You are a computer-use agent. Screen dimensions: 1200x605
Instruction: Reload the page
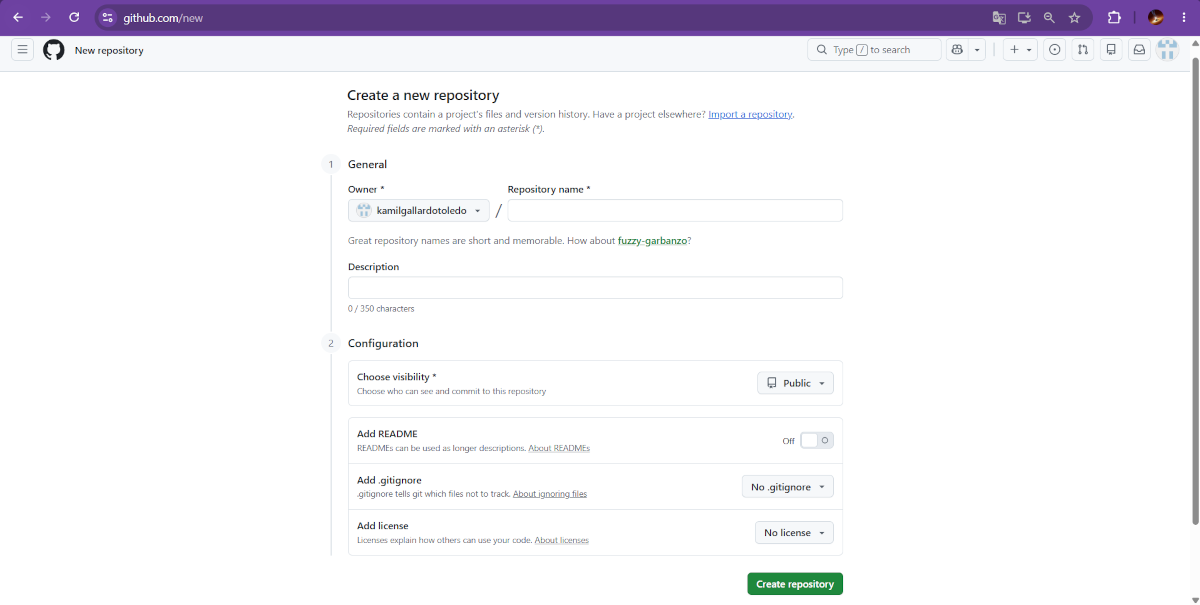74,17
